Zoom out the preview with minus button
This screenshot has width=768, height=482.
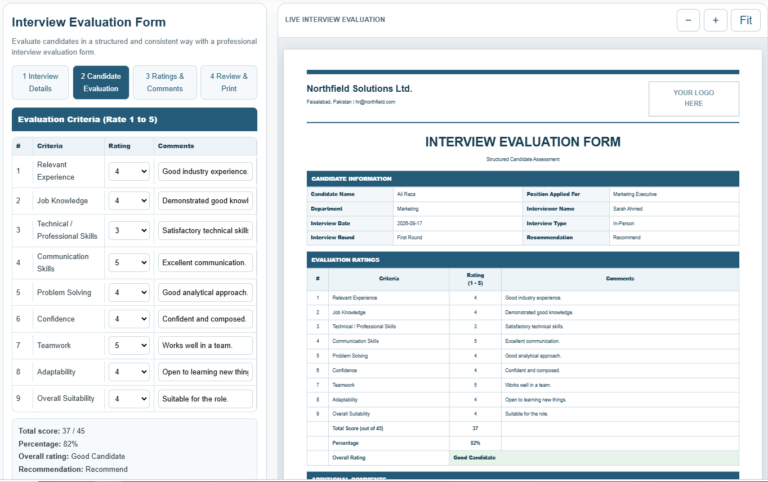688,21
